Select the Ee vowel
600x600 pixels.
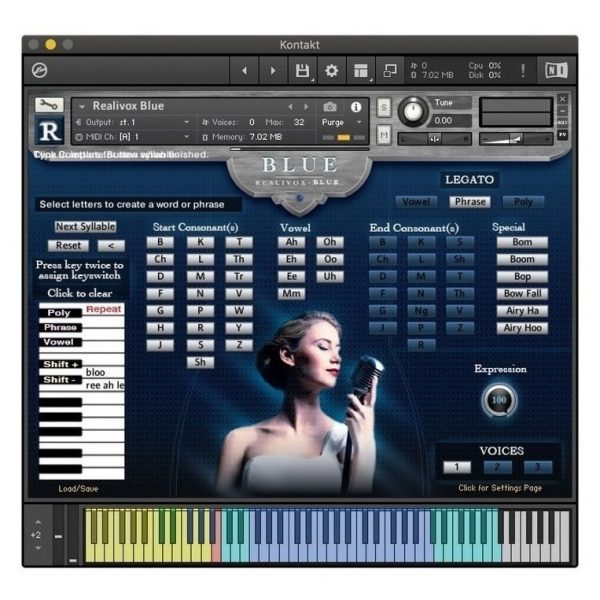(x=291, y=276)
